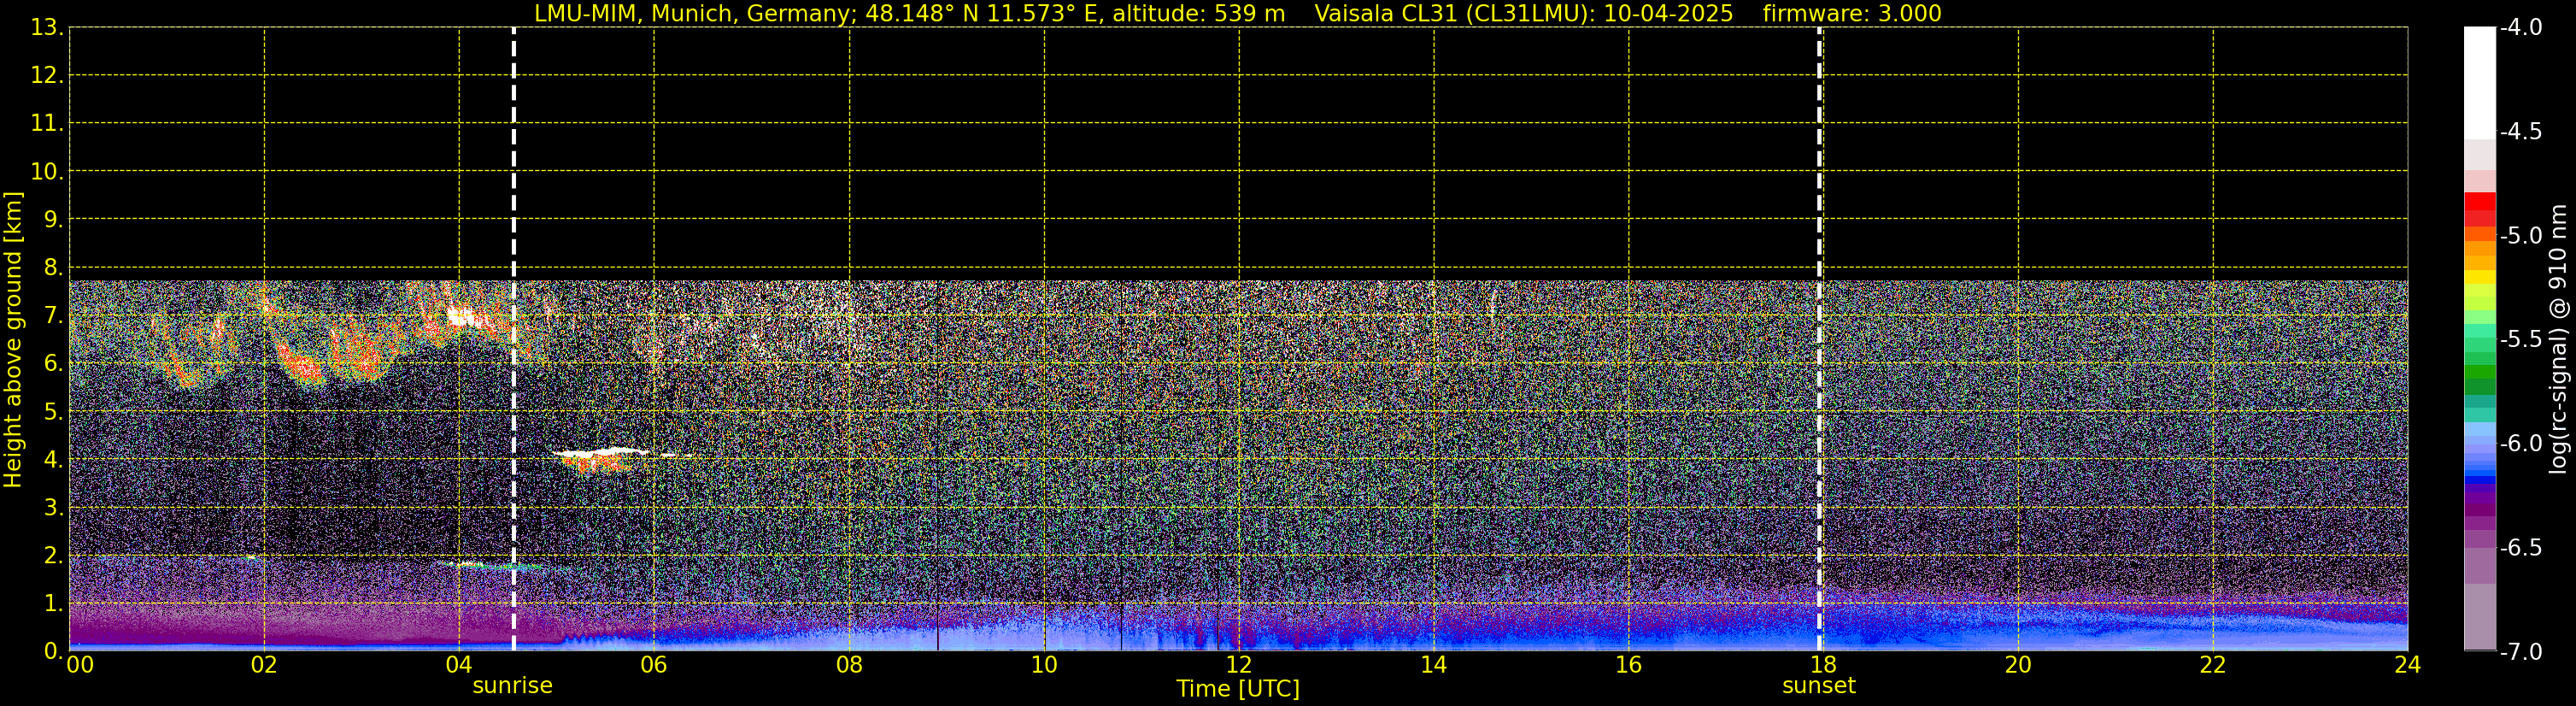The image size is (2576, 706).
Task: Click the time axis tick label "20"
Action: pyautogui.click(x=2018, y=665)
